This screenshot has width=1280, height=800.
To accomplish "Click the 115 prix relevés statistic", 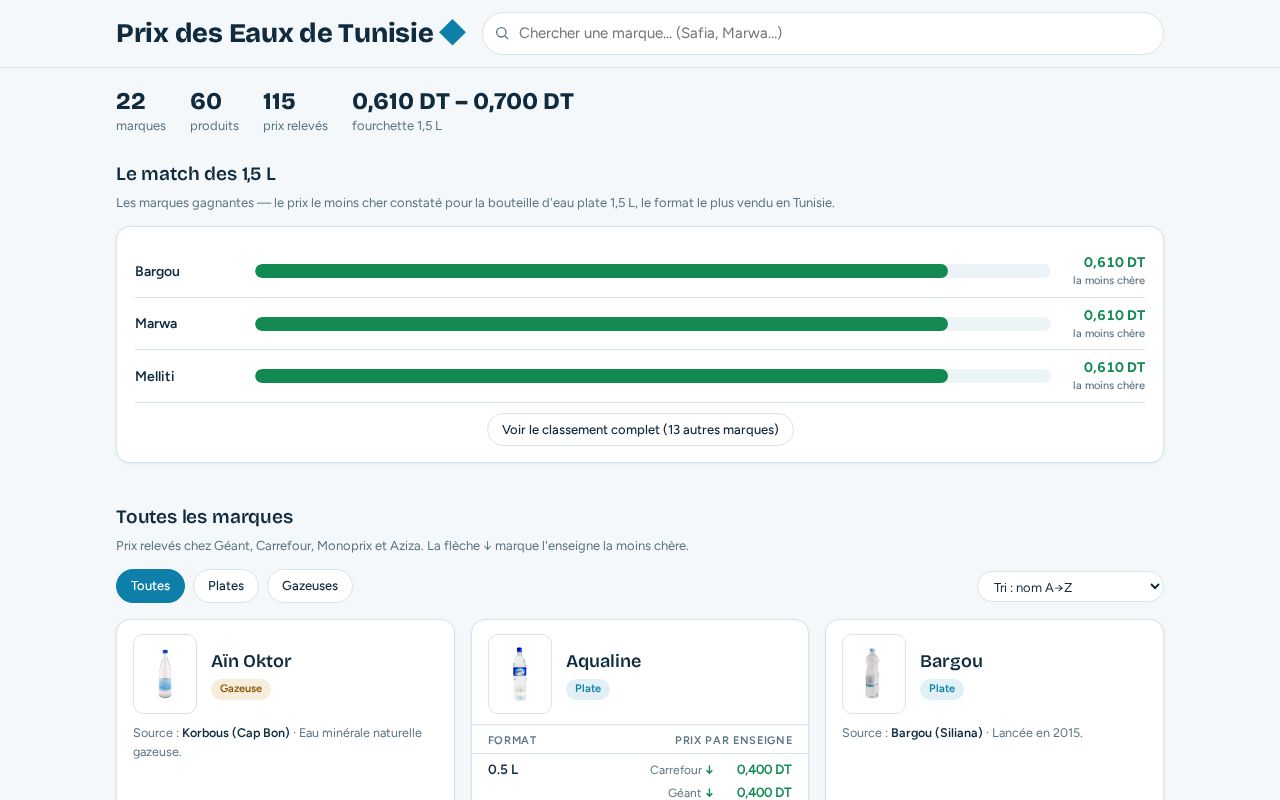I will 295,111.
